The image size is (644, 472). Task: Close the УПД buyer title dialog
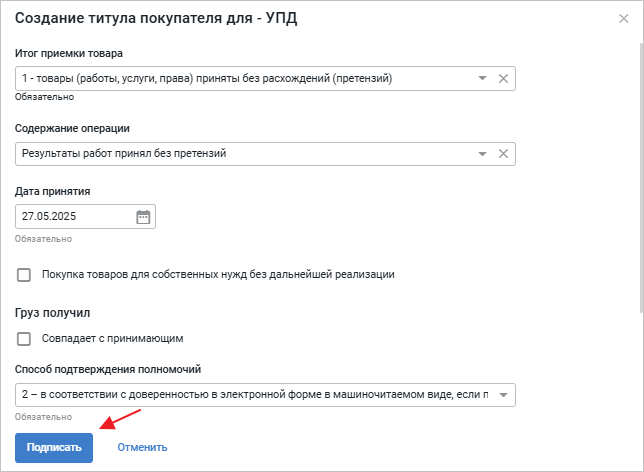624,18
